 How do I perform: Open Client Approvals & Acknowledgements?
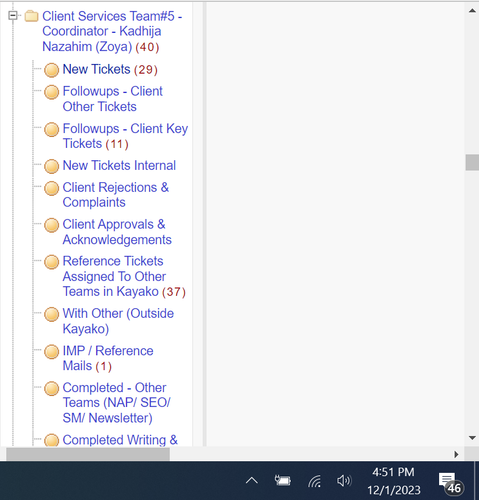[117, 232]
